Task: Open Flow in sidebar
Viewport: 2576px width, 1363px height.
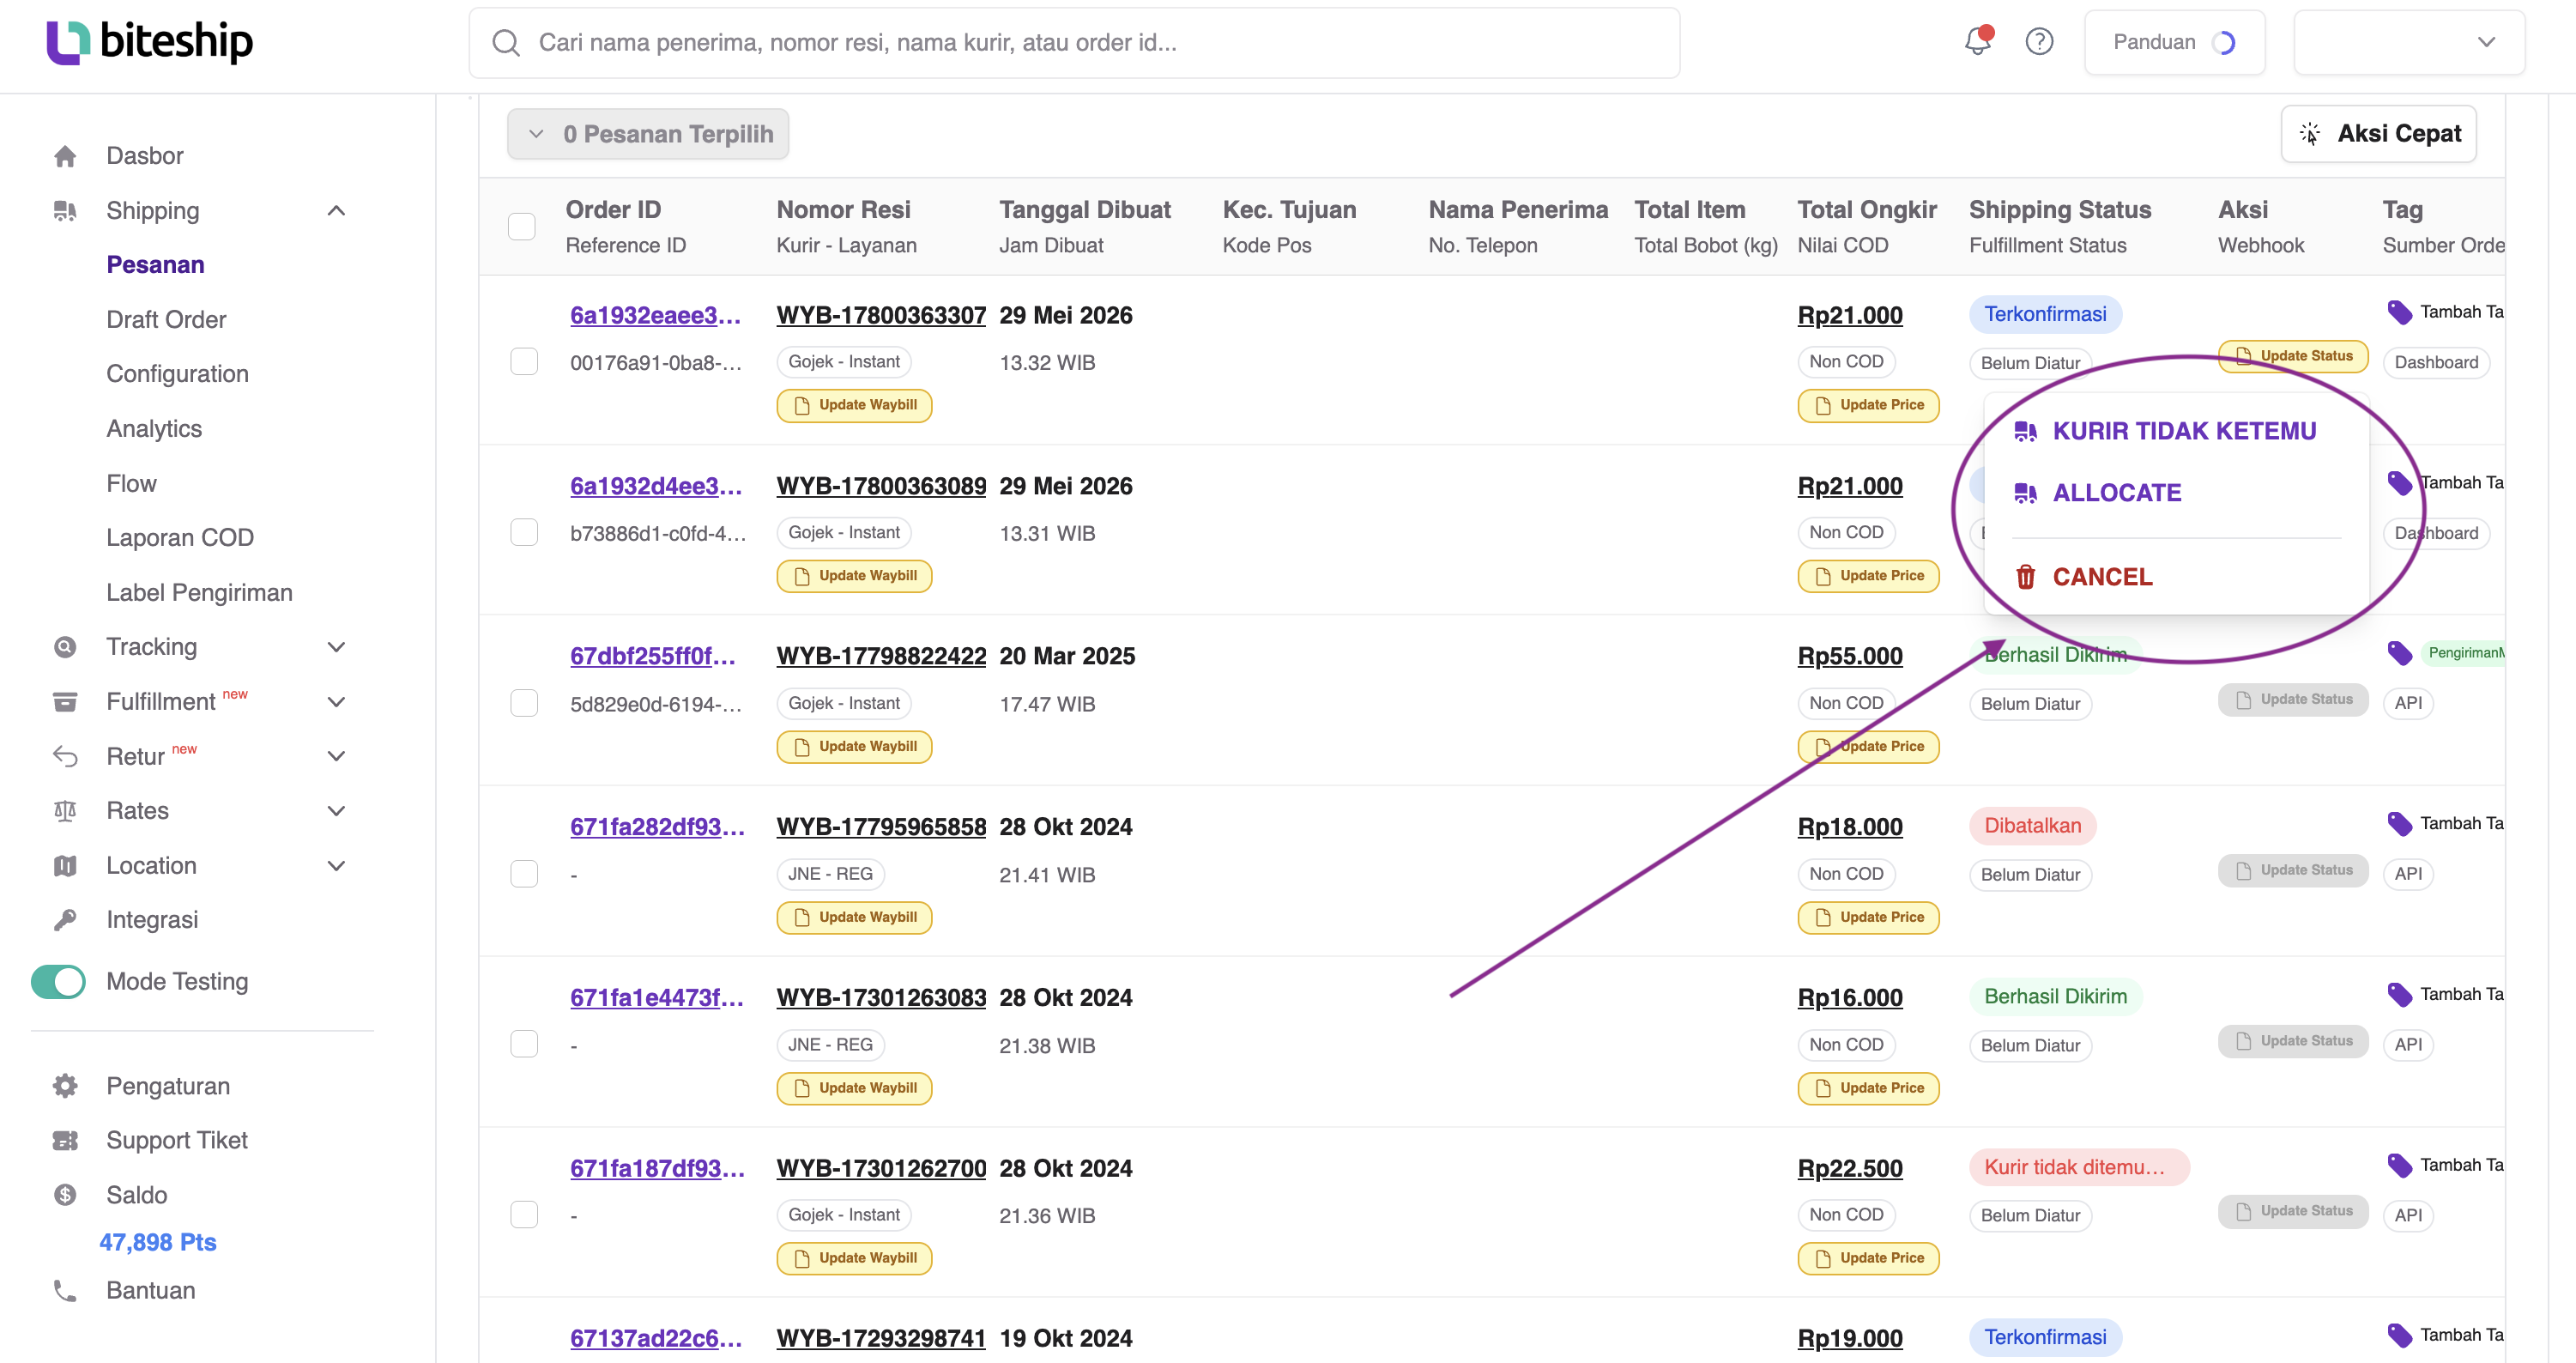Action: [x=131, y=484]
